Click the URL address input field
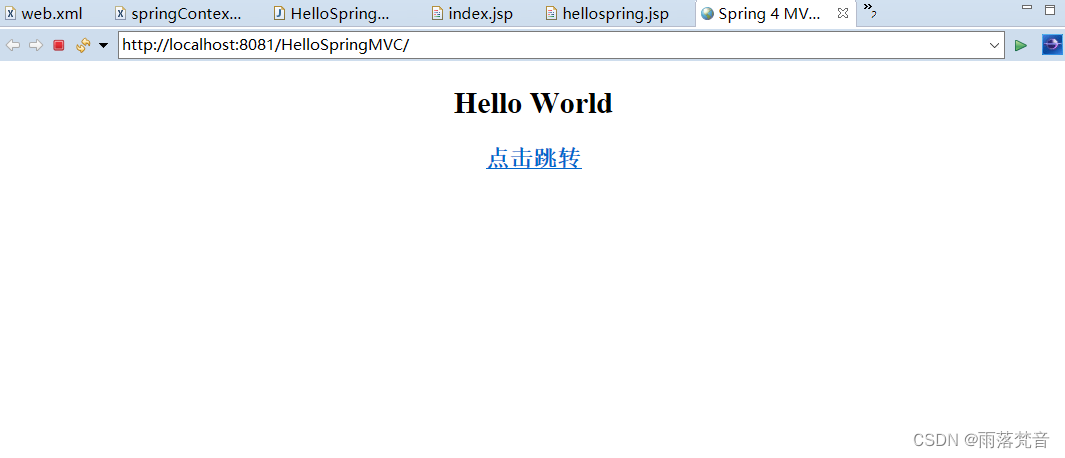1065x458 pixels. pyautogui.click(x=554, y=46)
